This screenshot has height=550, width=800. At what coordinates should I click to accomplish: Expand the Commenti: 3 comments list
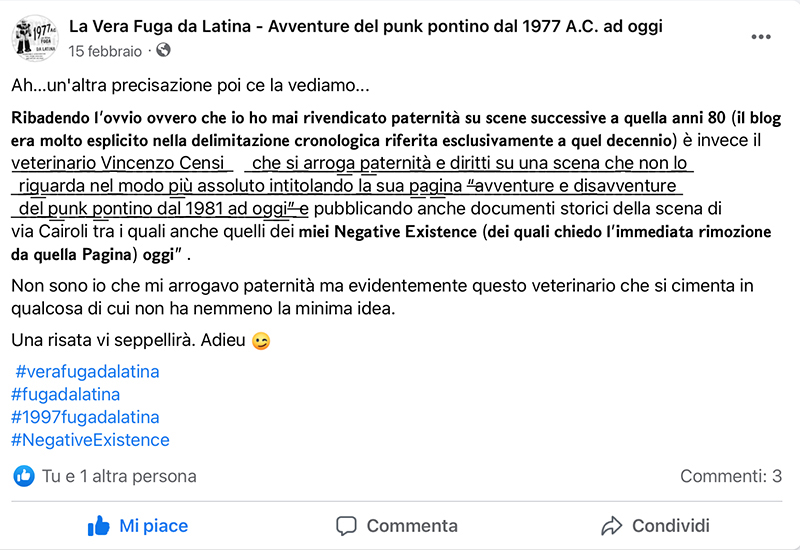[731, 476]
